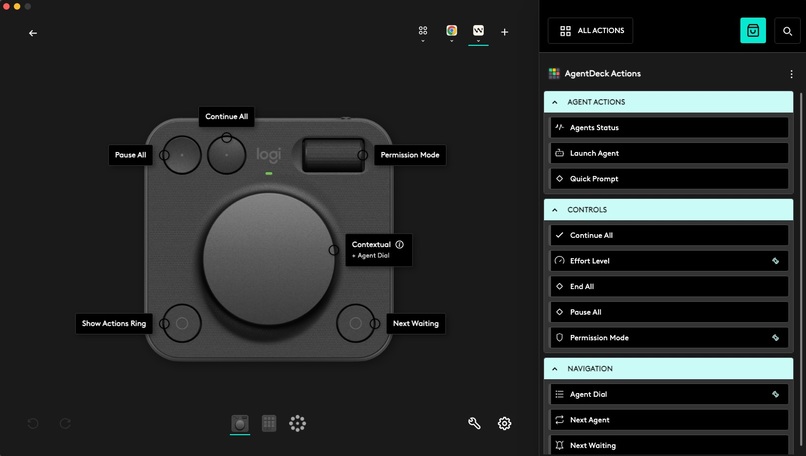Switch to the dial device view
This screenshot has width=806, height=456.
coord(240,423)
